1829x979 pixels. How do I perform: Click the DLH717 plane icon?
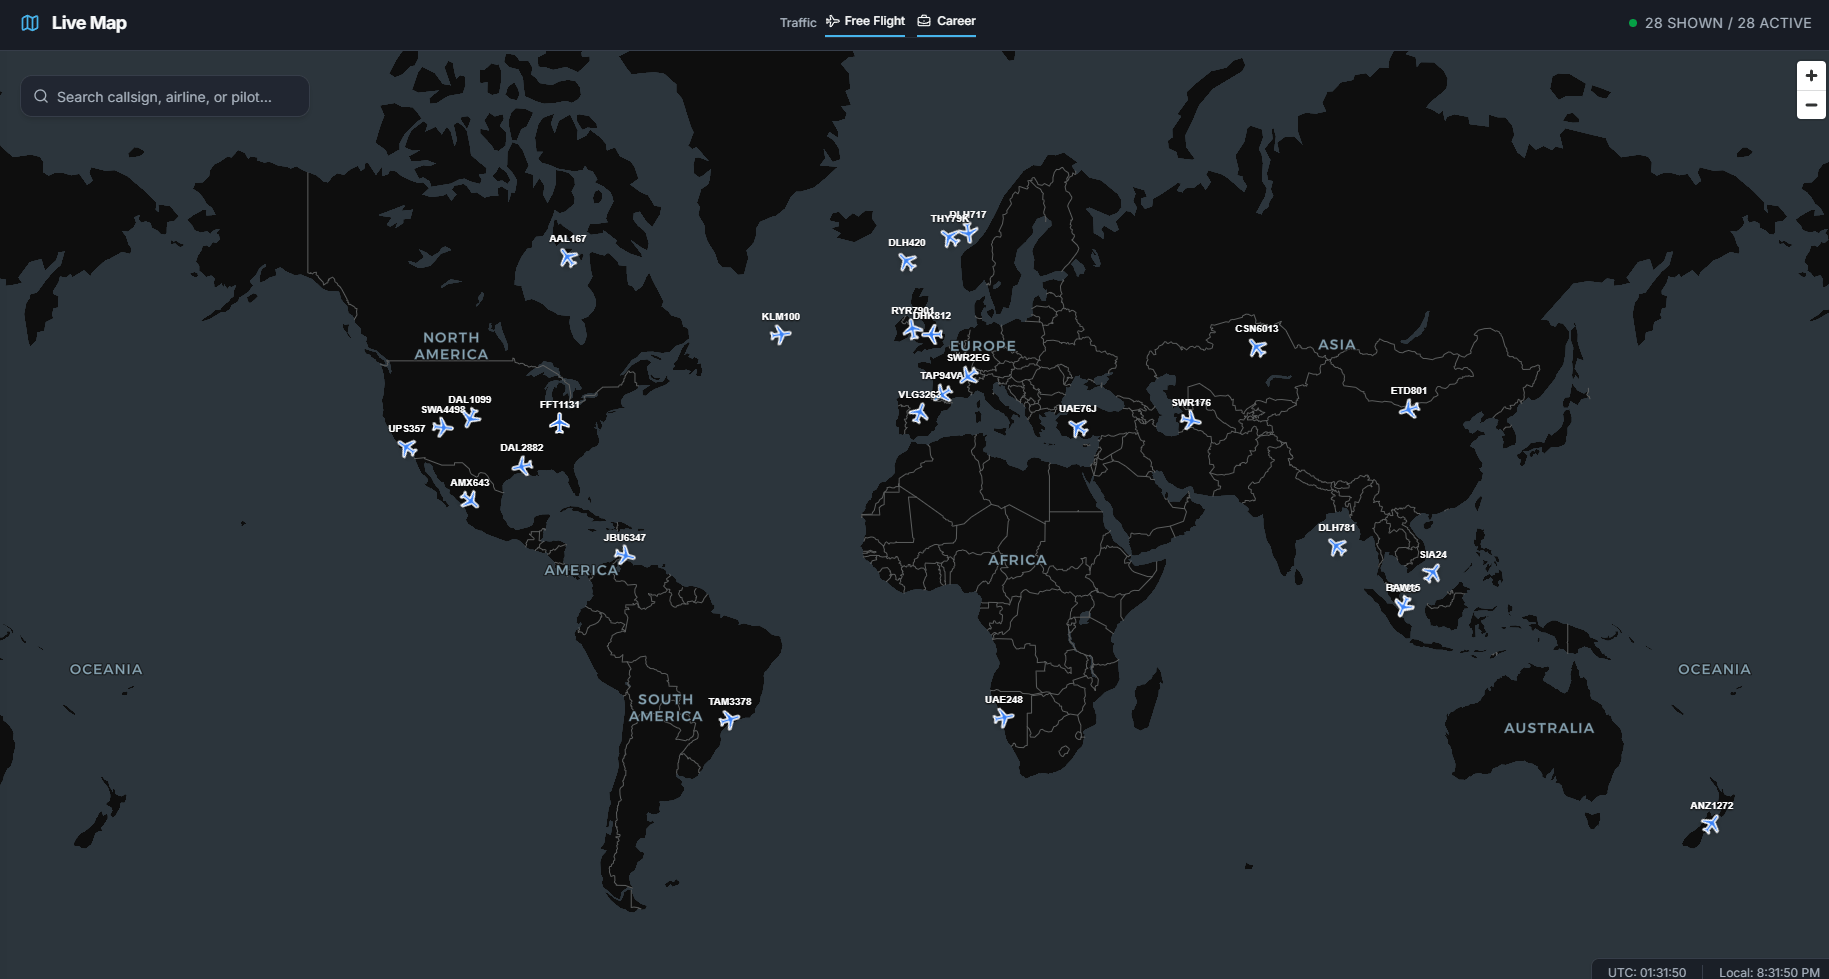(x=969, y=233)
